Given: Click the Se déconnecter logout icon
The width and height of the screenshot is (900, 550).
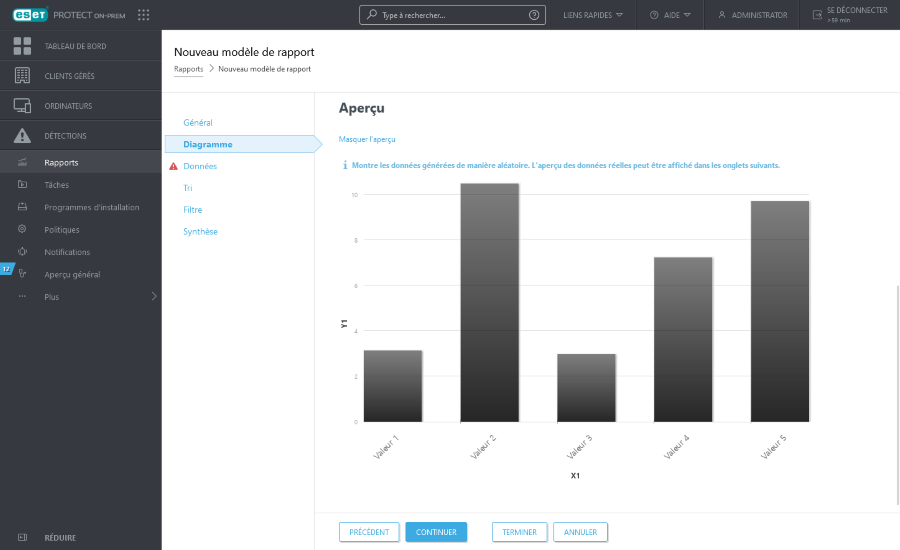Looking at the screenshot, I should [x=817, y=15].
